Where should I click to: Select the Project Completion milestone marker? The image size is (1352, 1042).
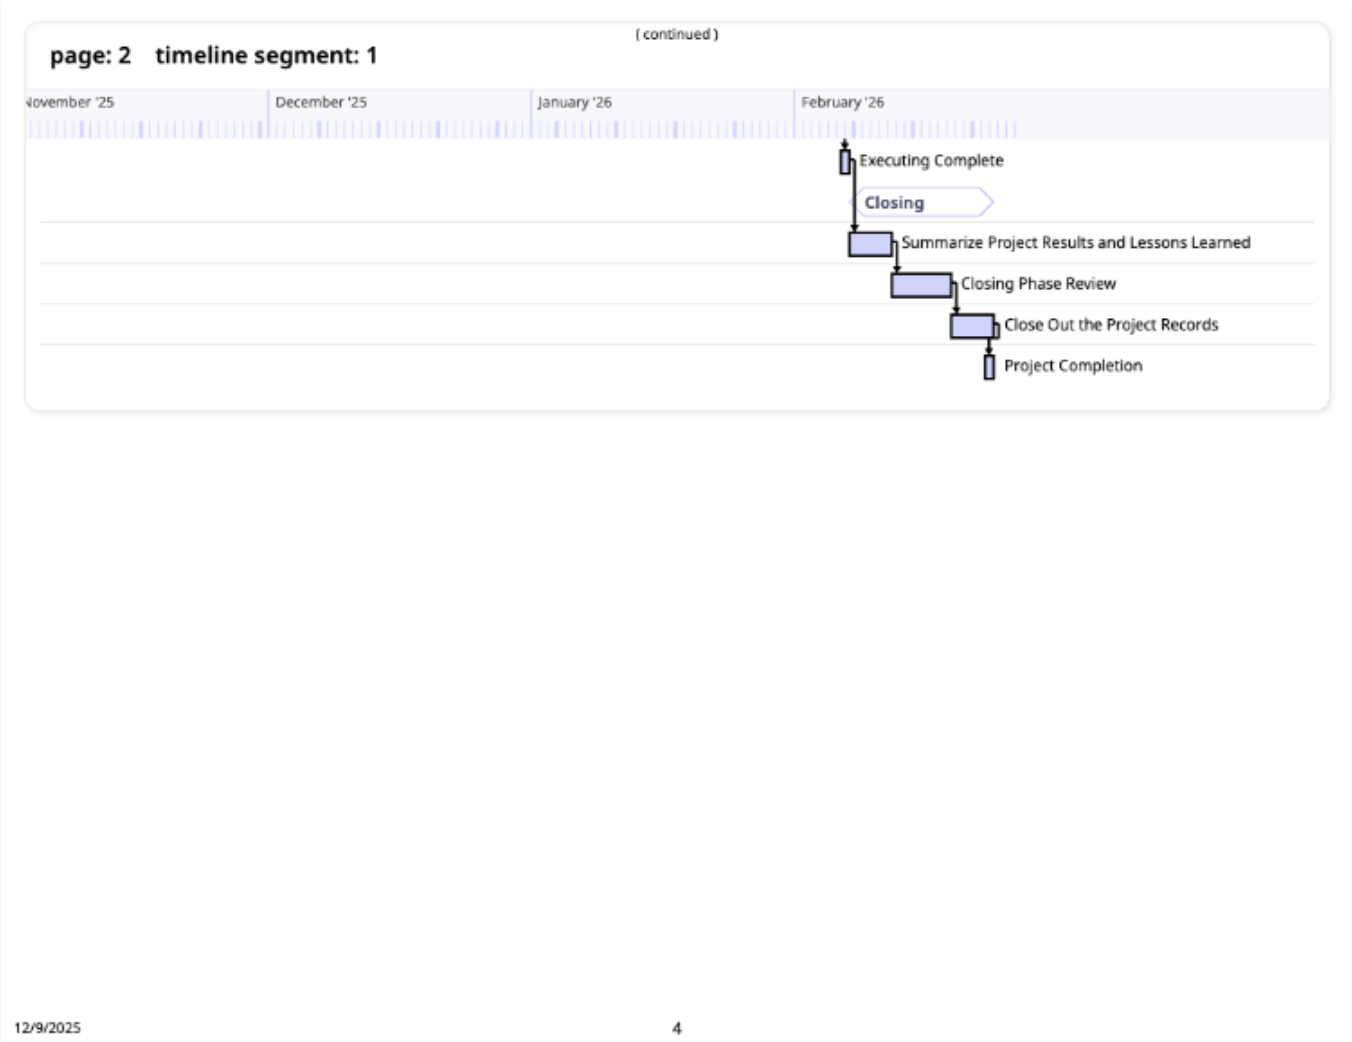(989, 367)
